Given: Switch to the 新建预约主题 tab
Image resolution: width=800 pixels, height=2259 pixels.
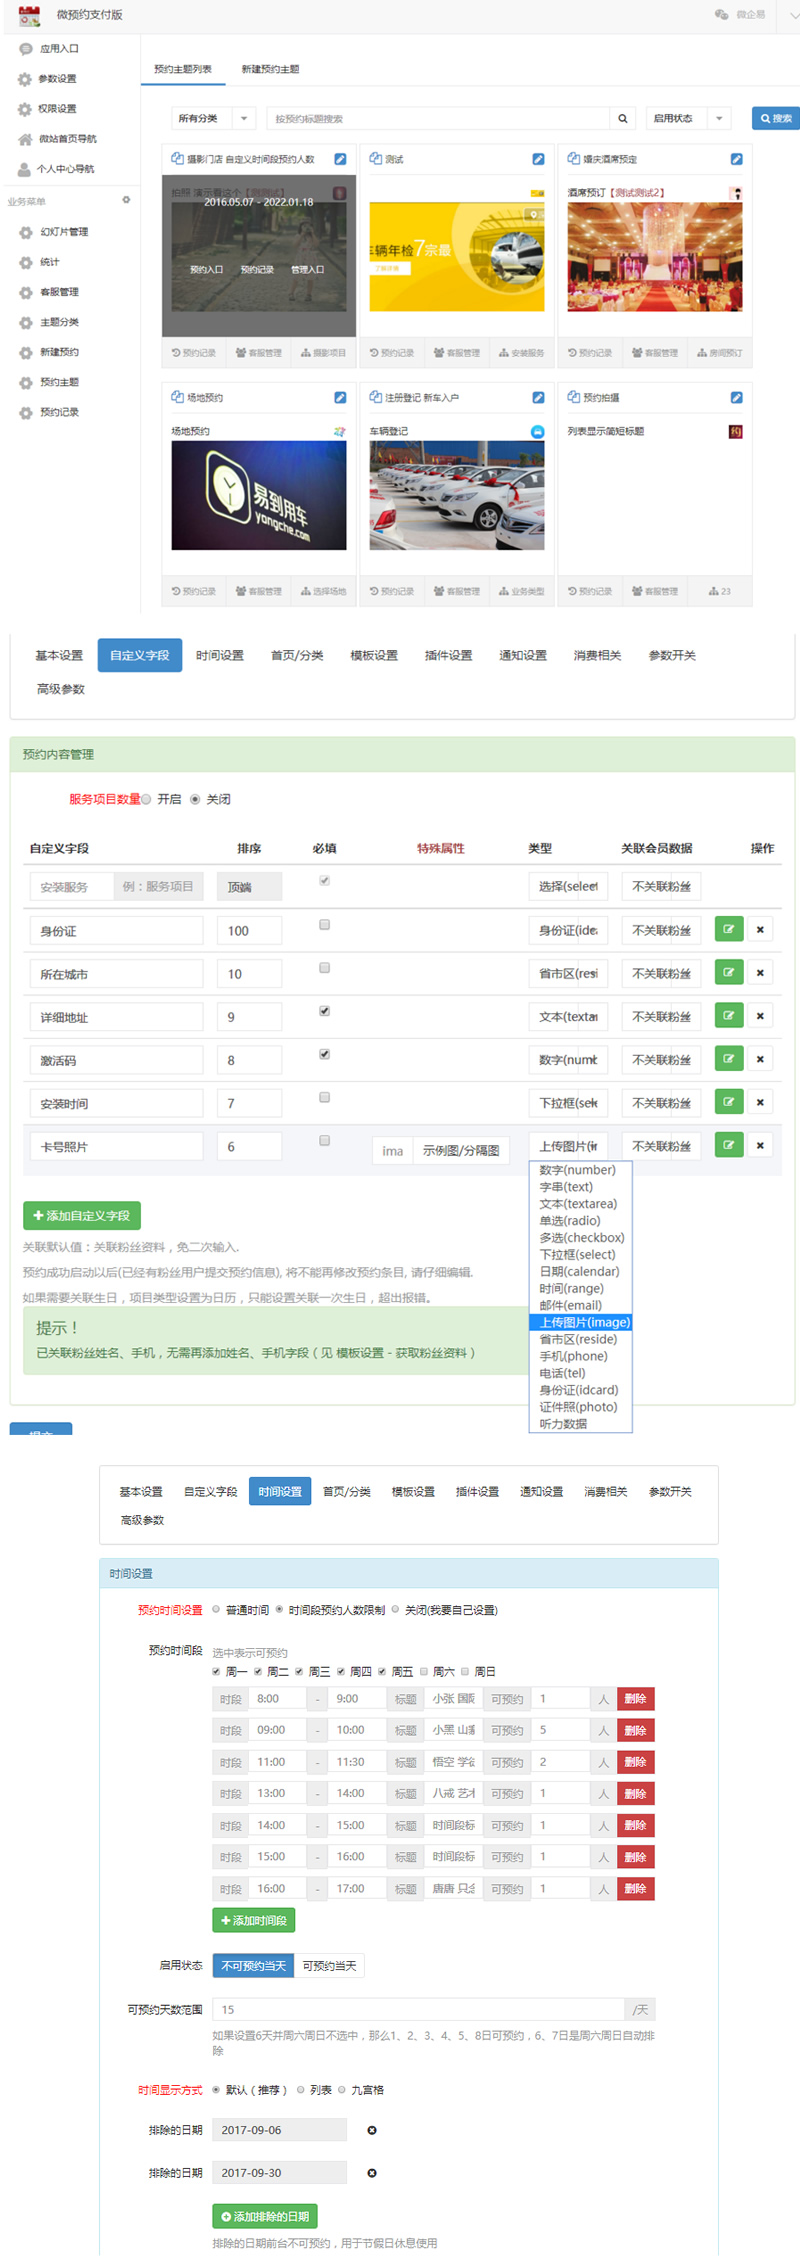Looking at the screenshot, I should point(270,70).
